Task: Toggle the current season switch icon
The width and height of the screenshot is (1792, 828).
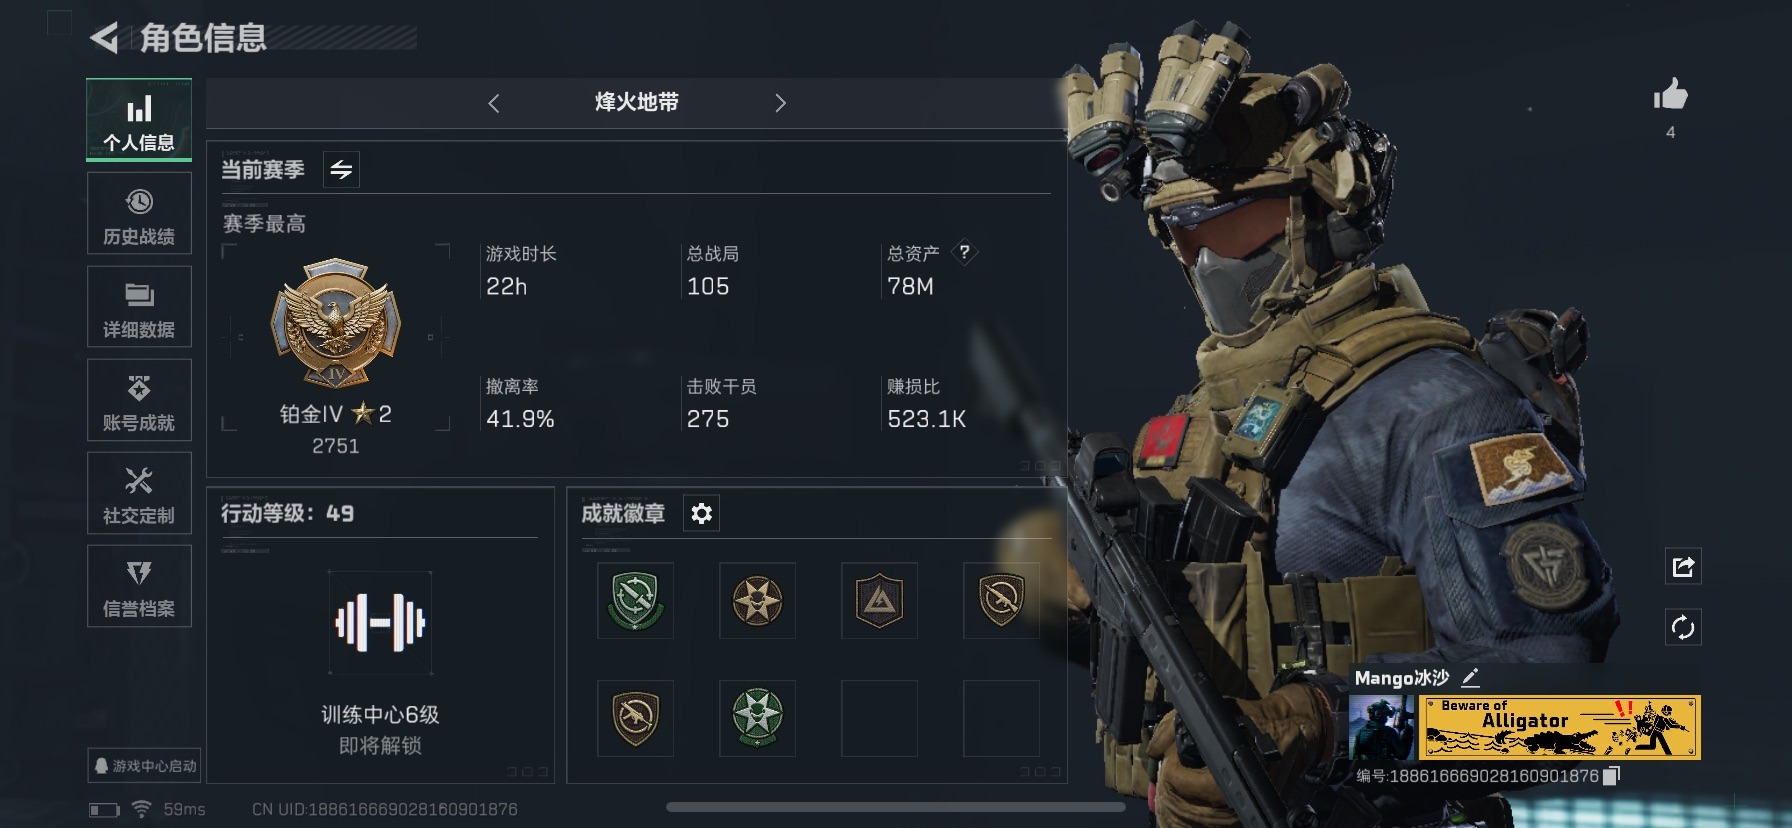Action: click(x=341, y=170)
